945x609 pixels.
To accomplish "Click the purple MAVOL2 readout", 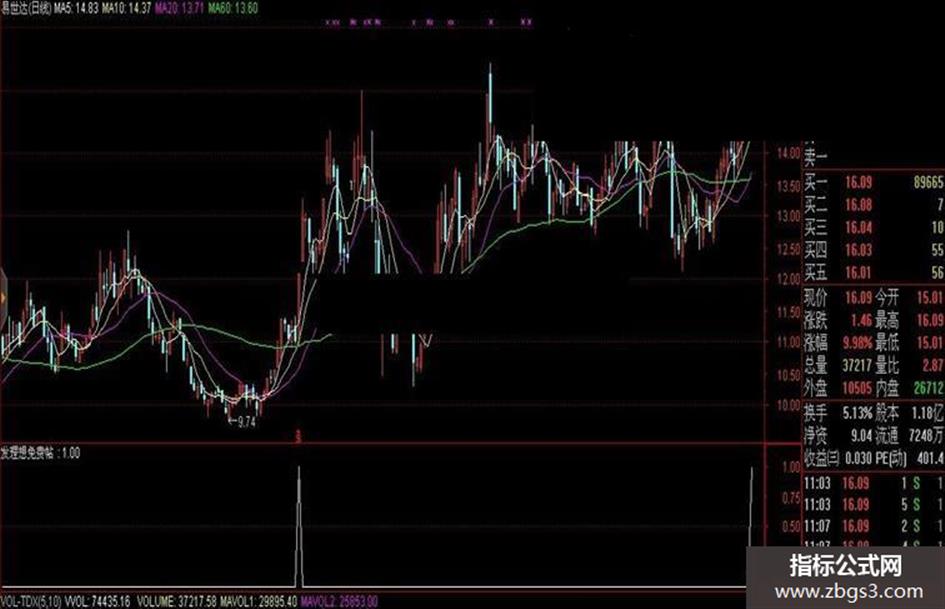I will [339, 602].
